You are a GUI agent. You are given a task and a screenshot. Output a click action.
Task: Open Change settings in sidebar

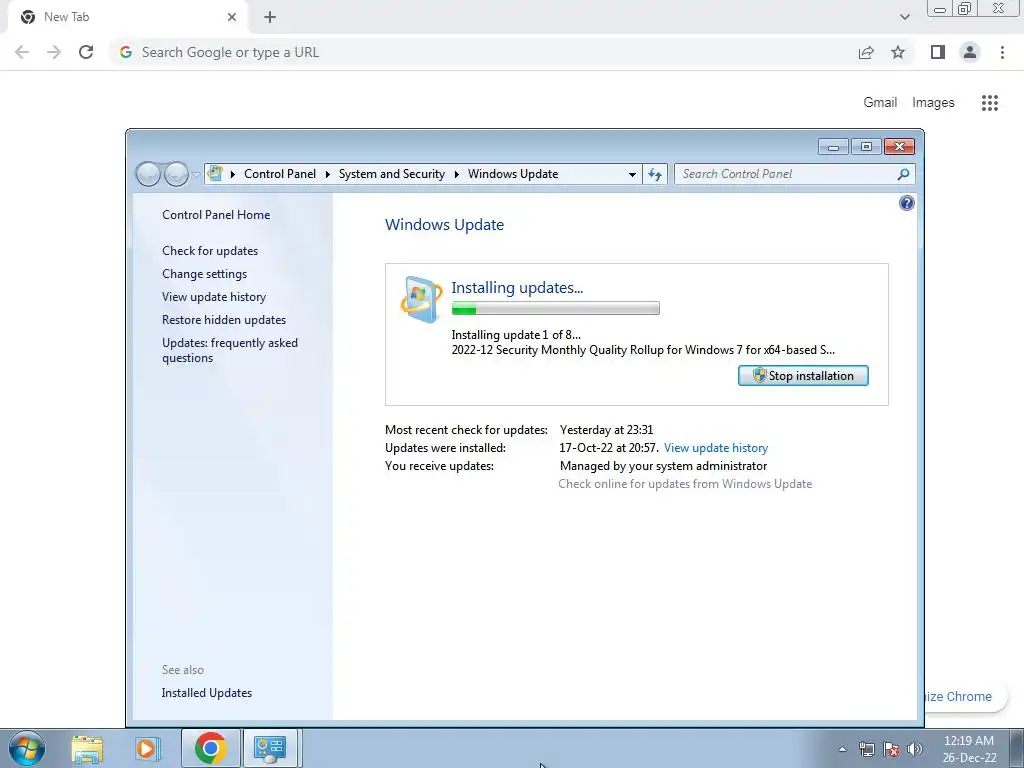click(x=204, y=274)
